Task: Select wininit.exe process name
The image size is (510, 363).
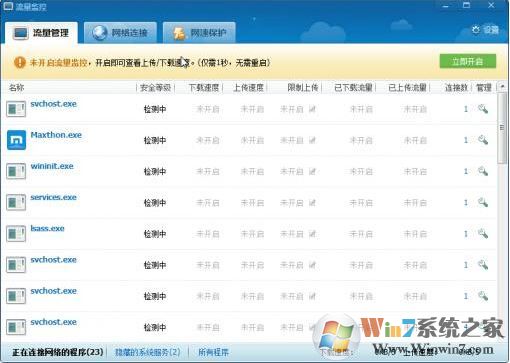Action: point(52,166)
